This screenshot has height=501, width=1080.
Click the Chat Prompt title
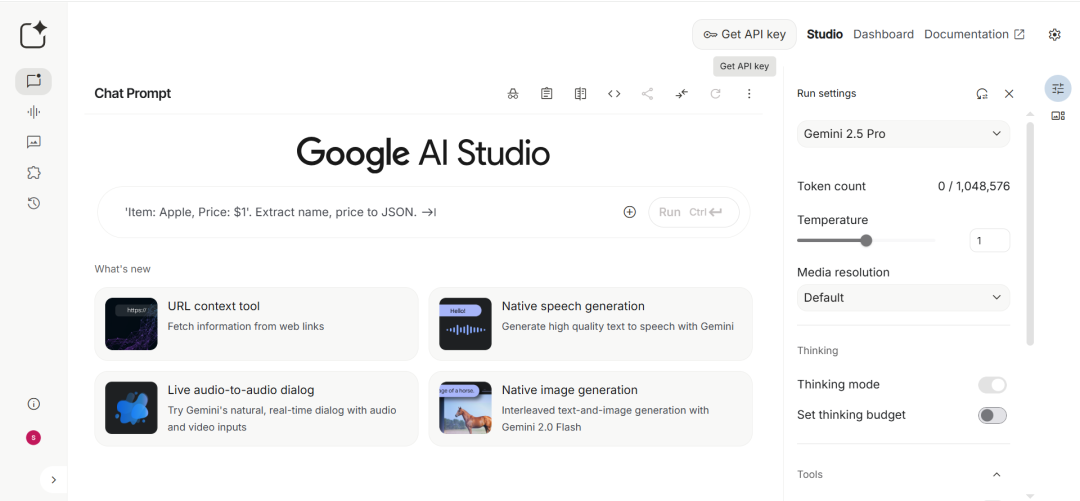coord(133,94)
